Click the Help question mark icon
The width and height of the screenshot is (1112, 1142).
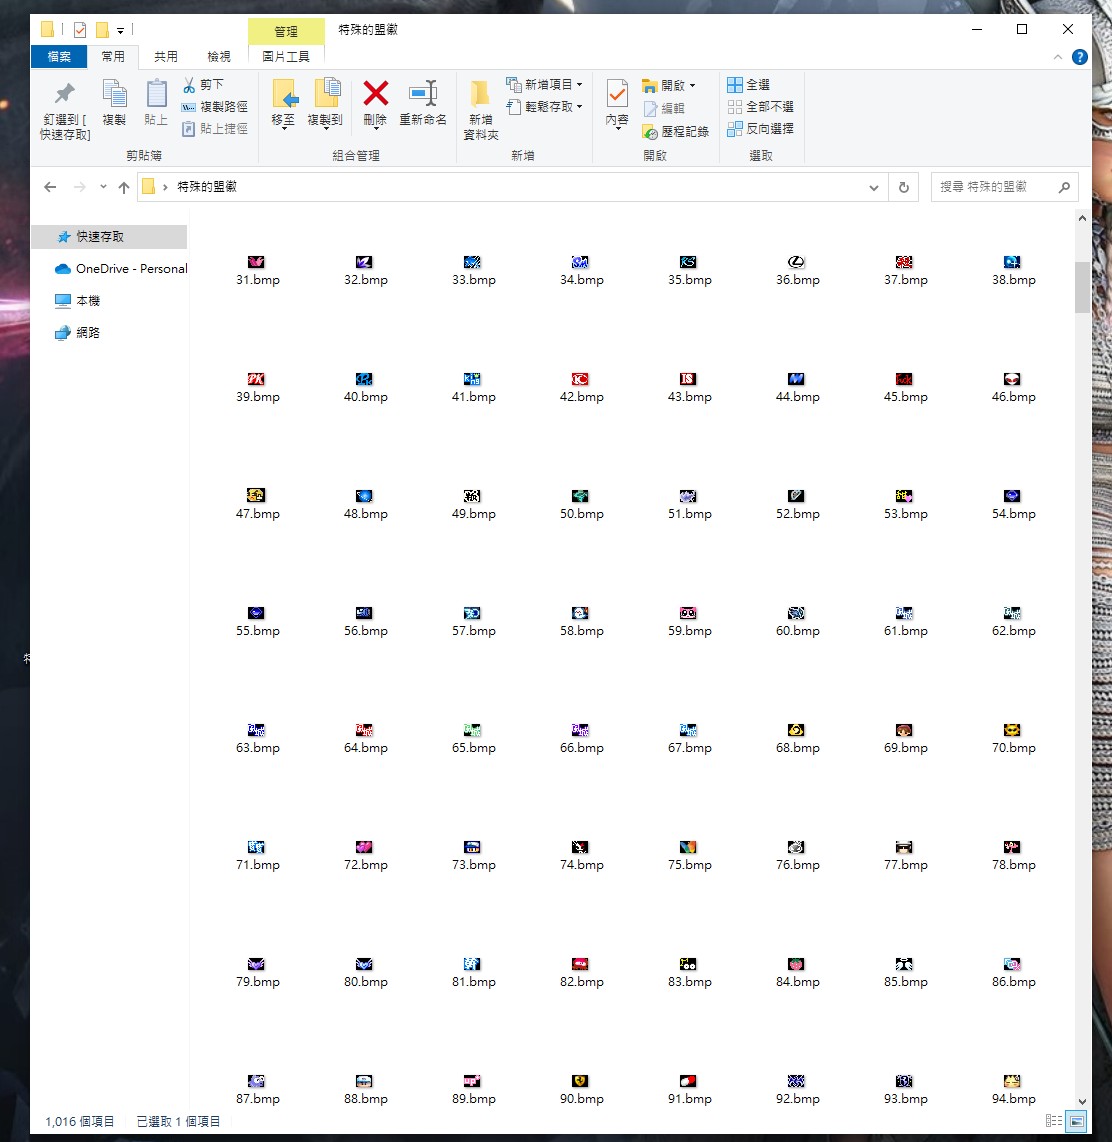coord(1080,57)
